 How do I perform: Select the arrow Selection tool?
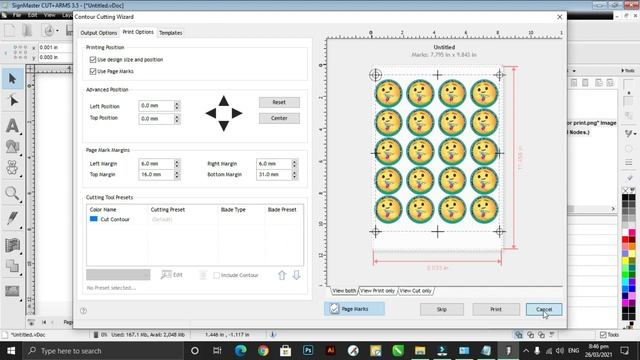point(12,78)
